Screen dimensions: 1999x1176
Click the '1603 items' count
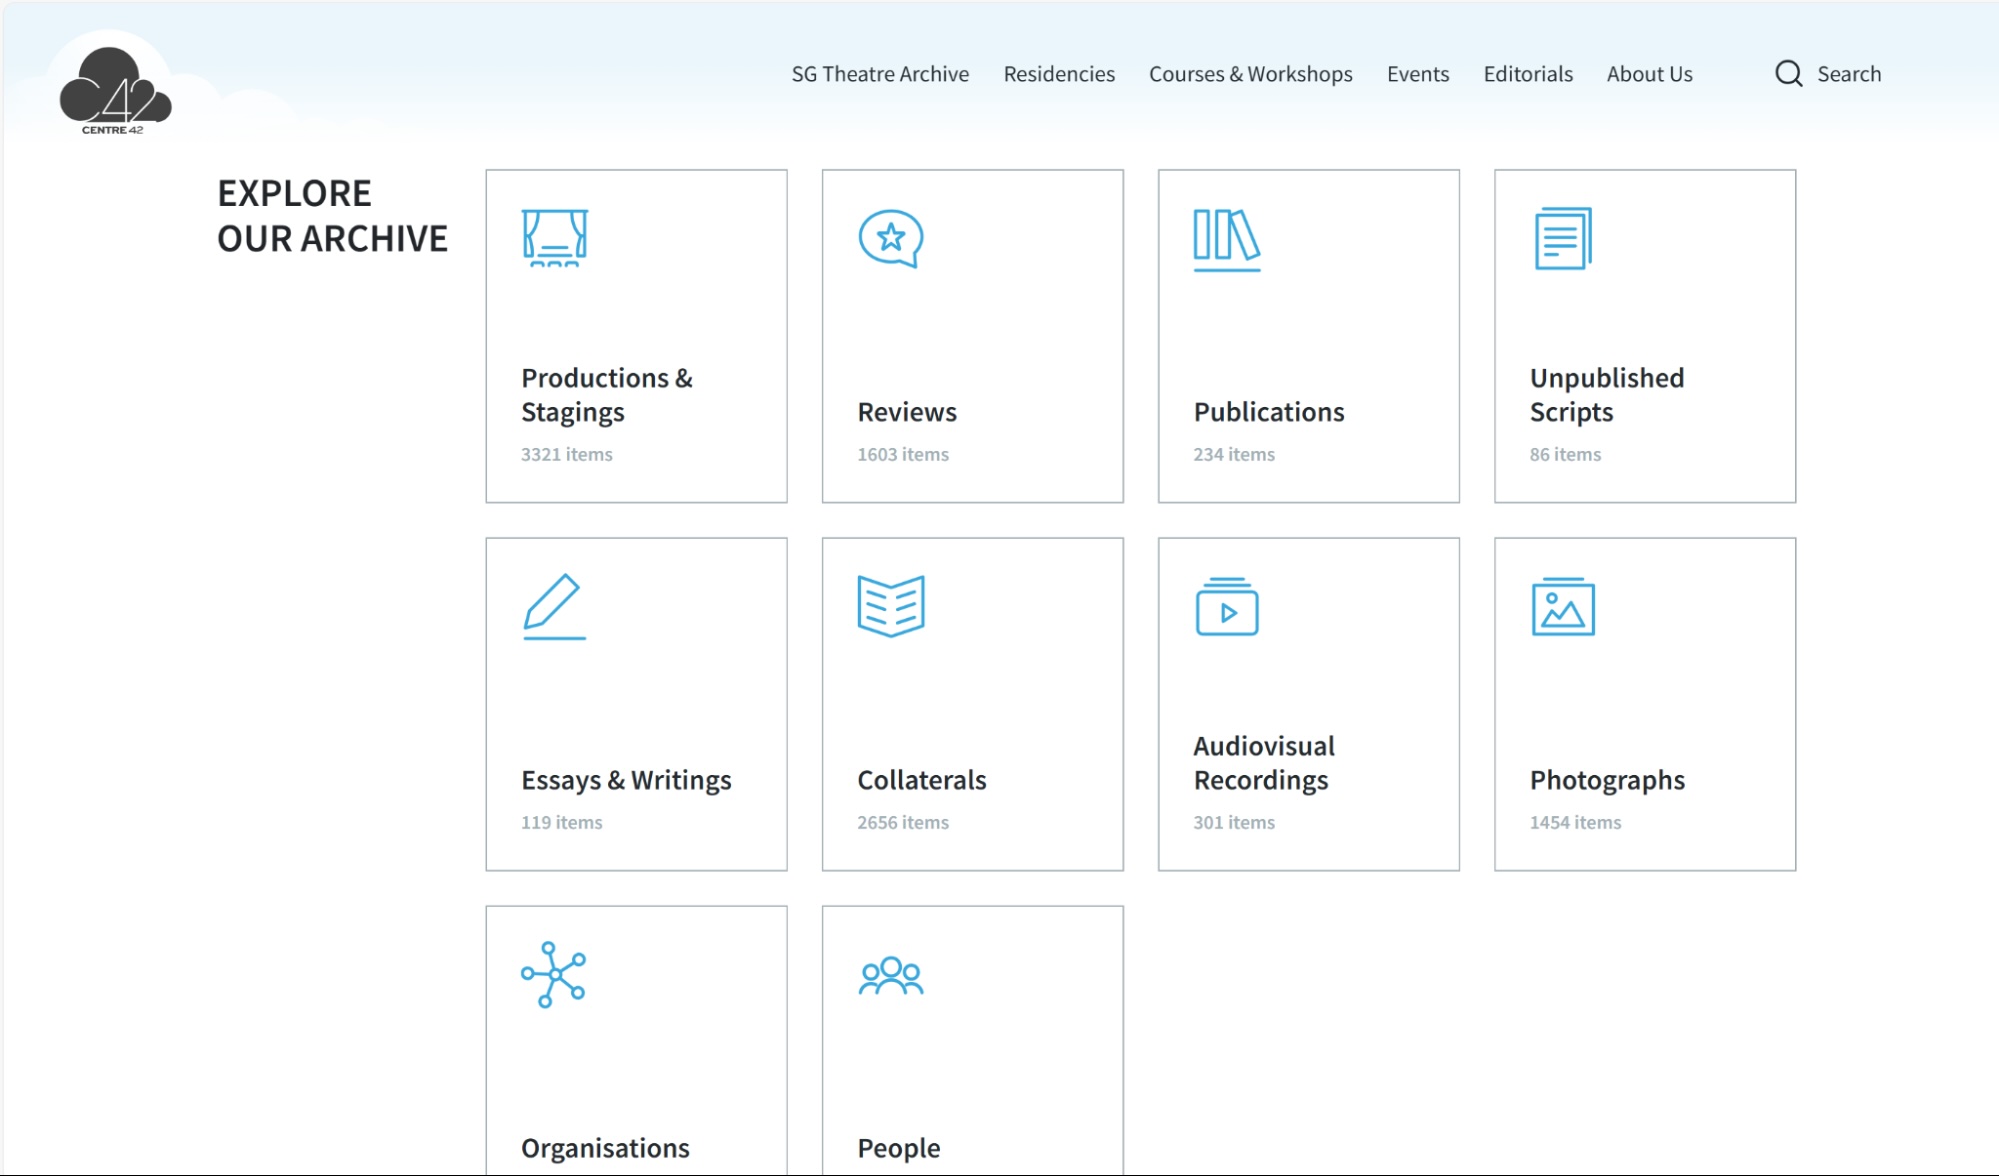coord(902,454)
